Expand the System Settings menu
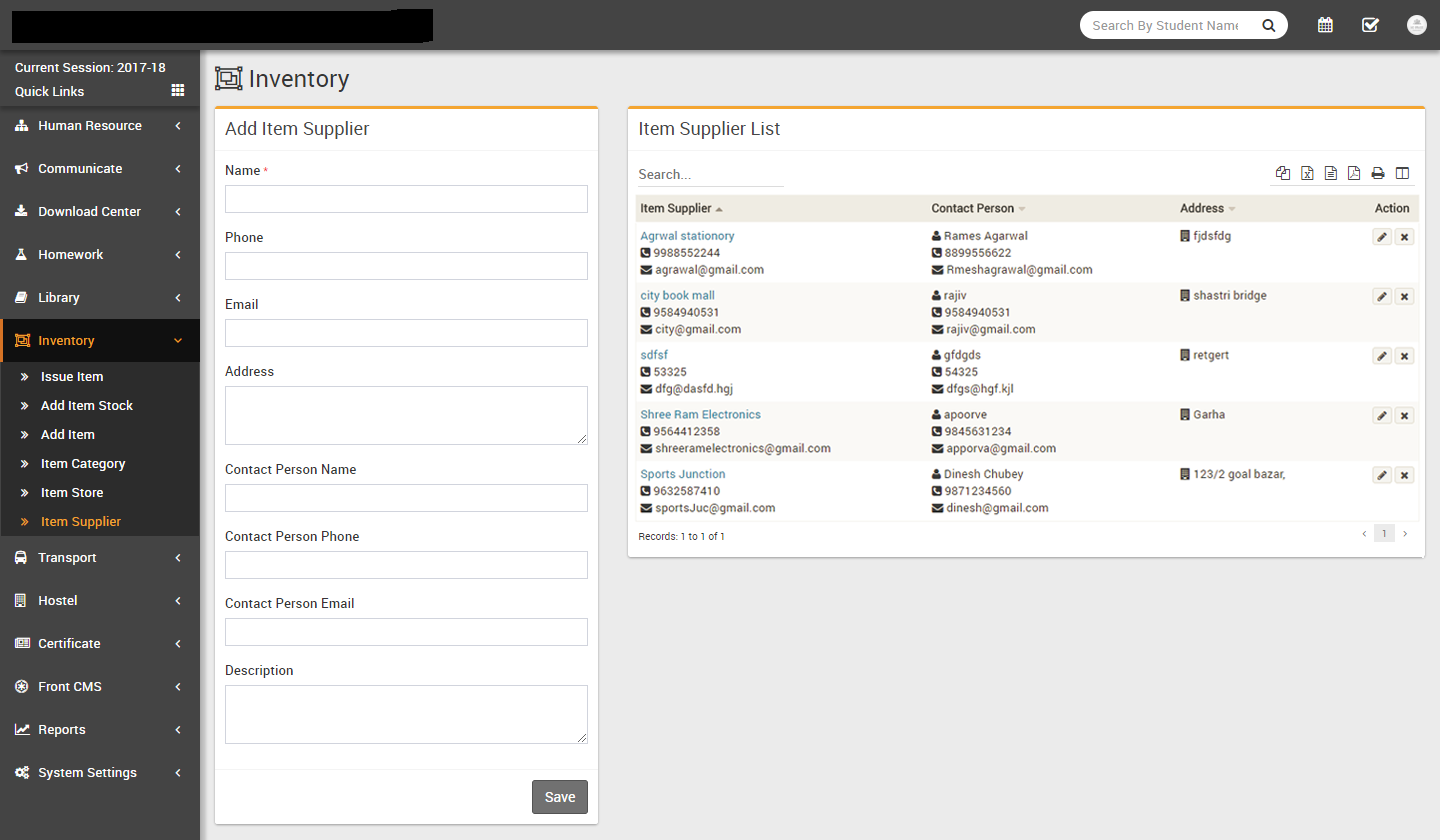The image size is (1440, 840). [99, 773]
